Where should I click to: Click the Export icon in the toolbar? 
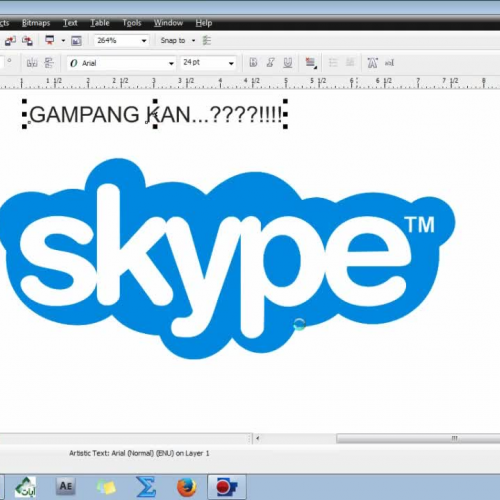point(27,41)
